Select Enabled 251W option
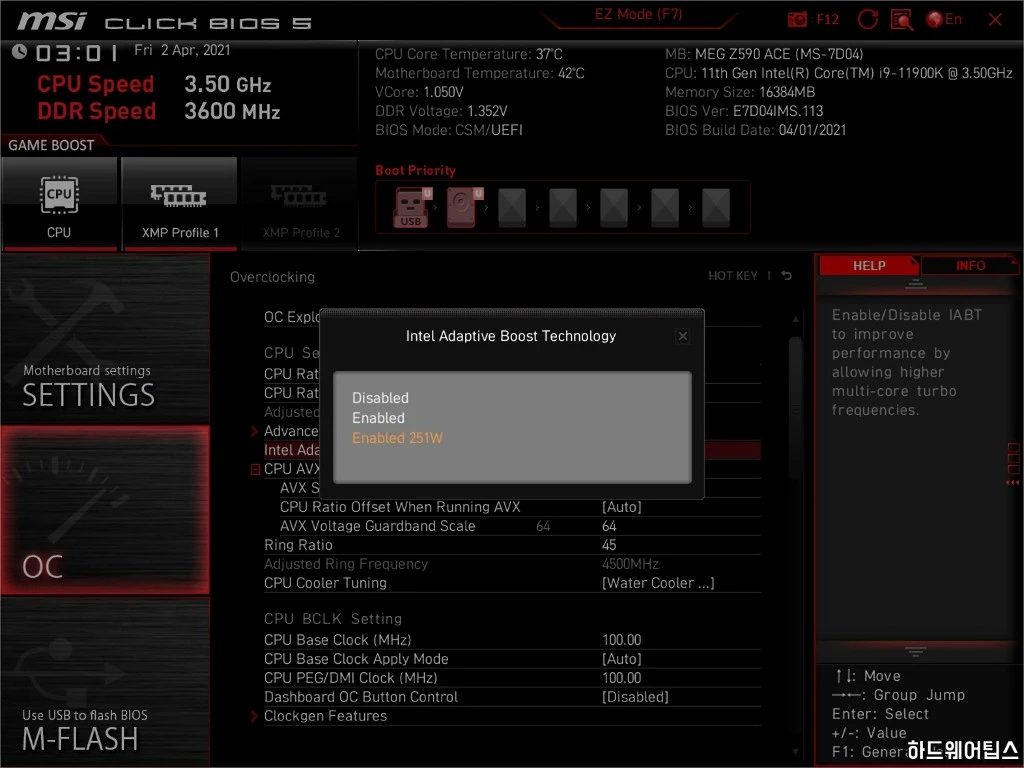Image resolution: width=1024 pixels, height=768 pixels. pyautogui.click(x=397, y=438)
